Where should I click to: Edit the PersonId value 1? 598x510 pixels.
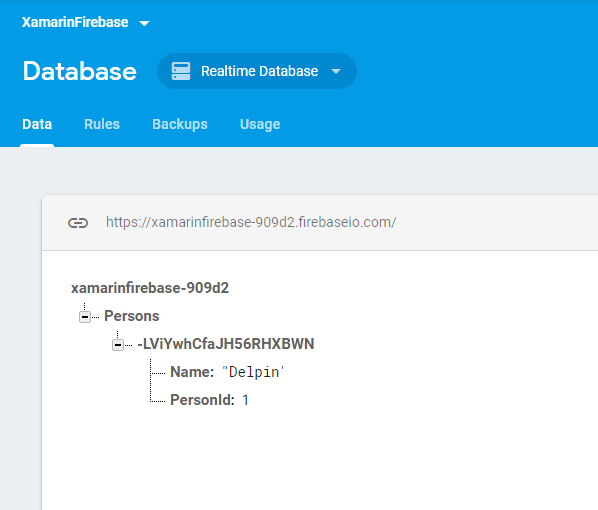point(245,400)
